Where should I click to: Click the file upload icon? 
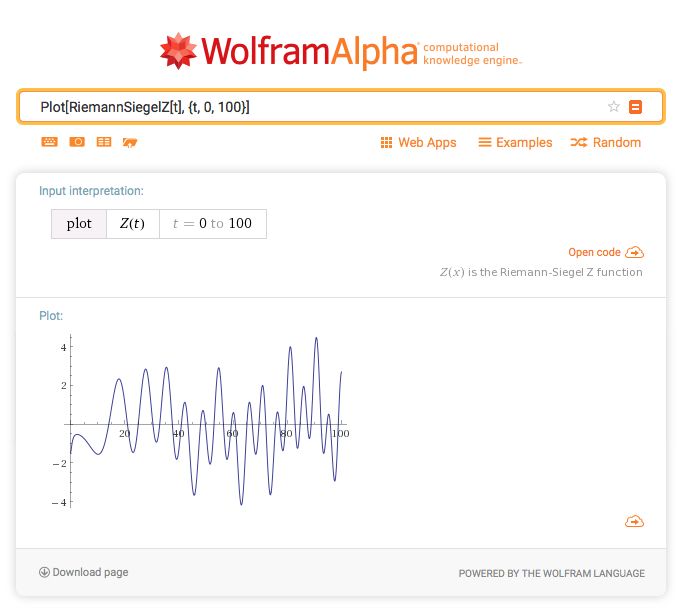point(129,142)
